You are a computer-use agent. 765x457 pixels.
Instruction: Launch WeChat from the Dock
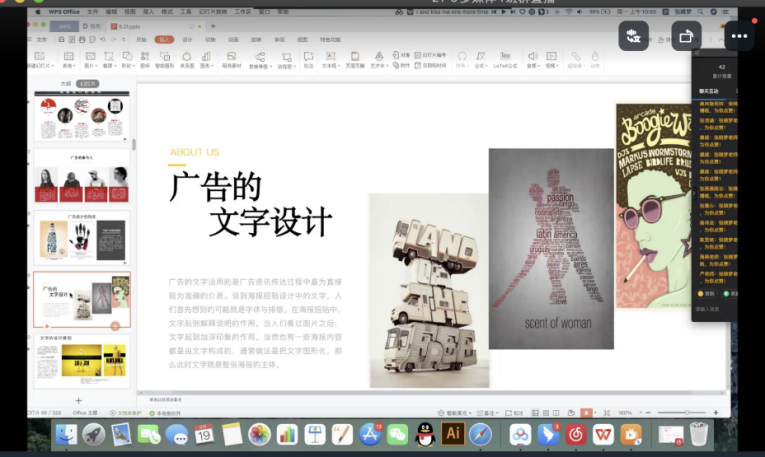[x=398, y=434]
